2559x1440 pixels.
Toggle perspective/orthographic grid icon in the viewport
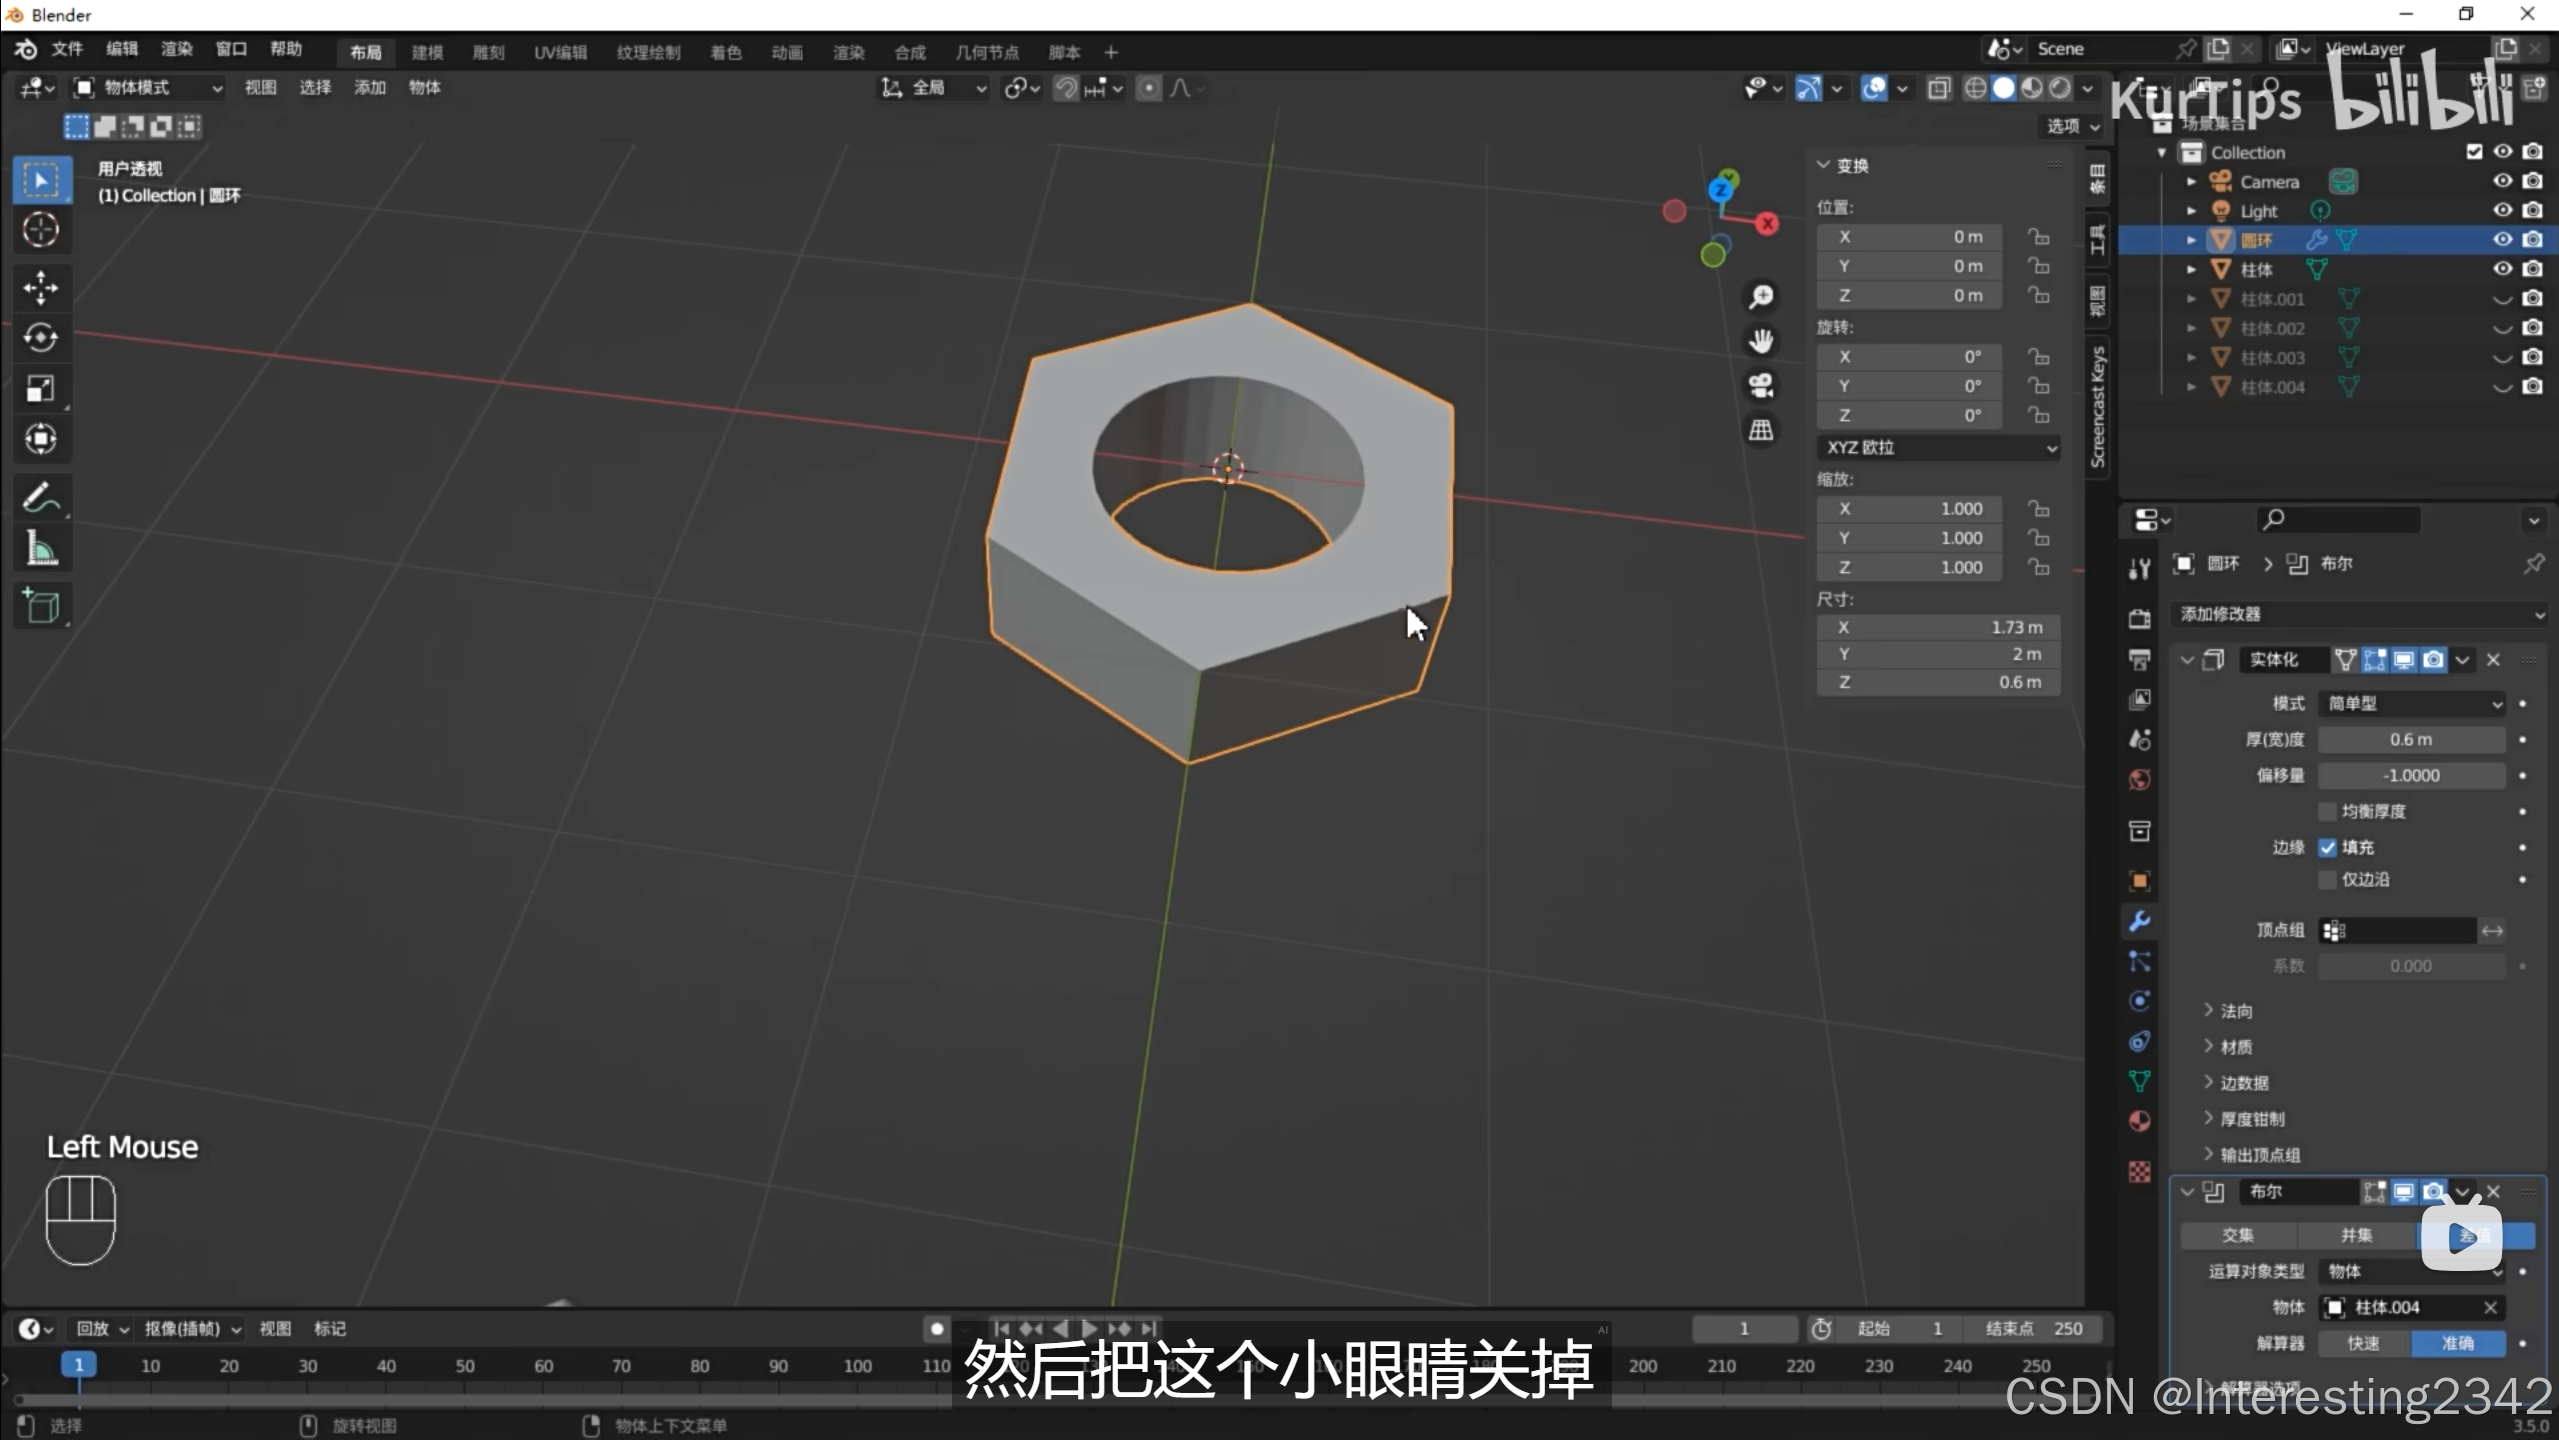pyautogui.click(x=1761, y=431)
